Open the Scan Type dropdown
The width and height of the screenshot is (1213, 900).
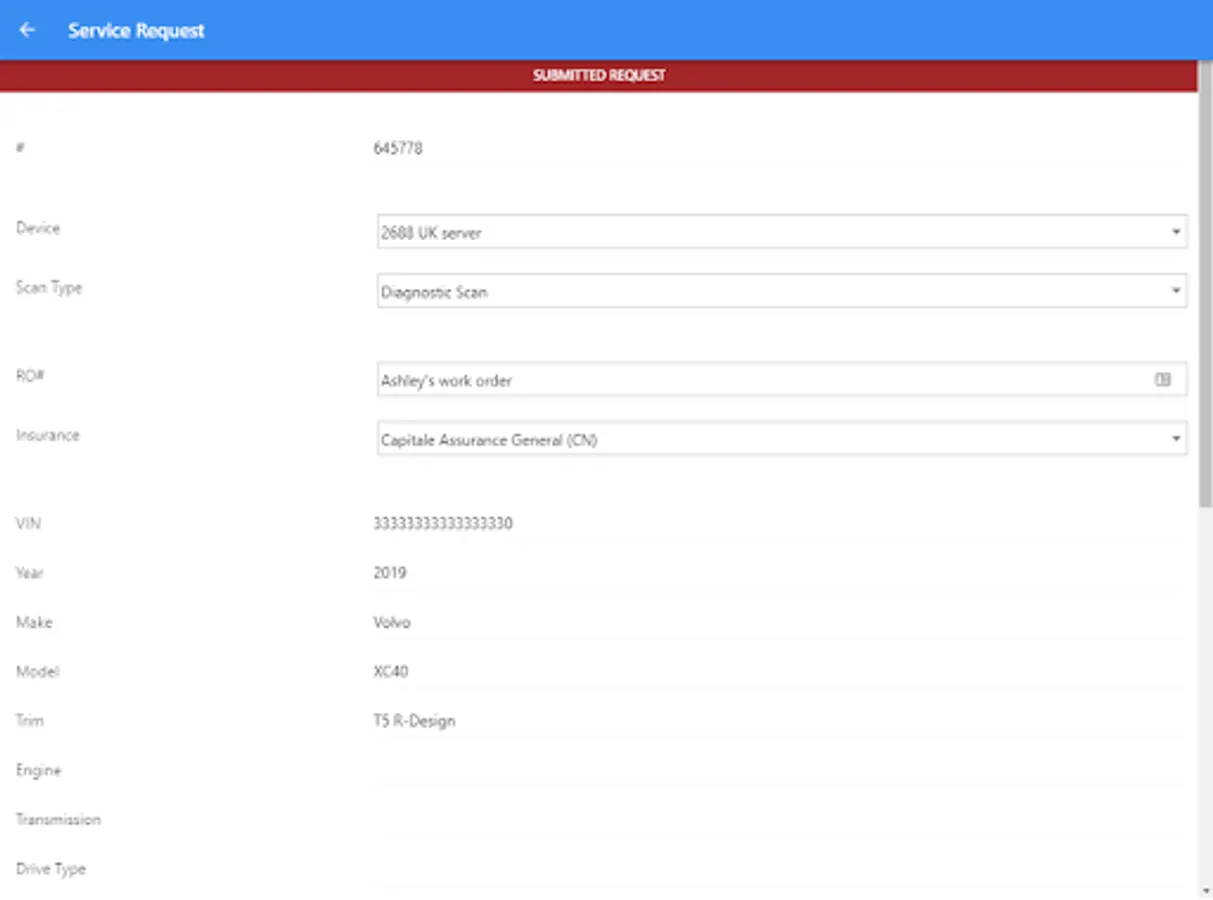point(782,292)
